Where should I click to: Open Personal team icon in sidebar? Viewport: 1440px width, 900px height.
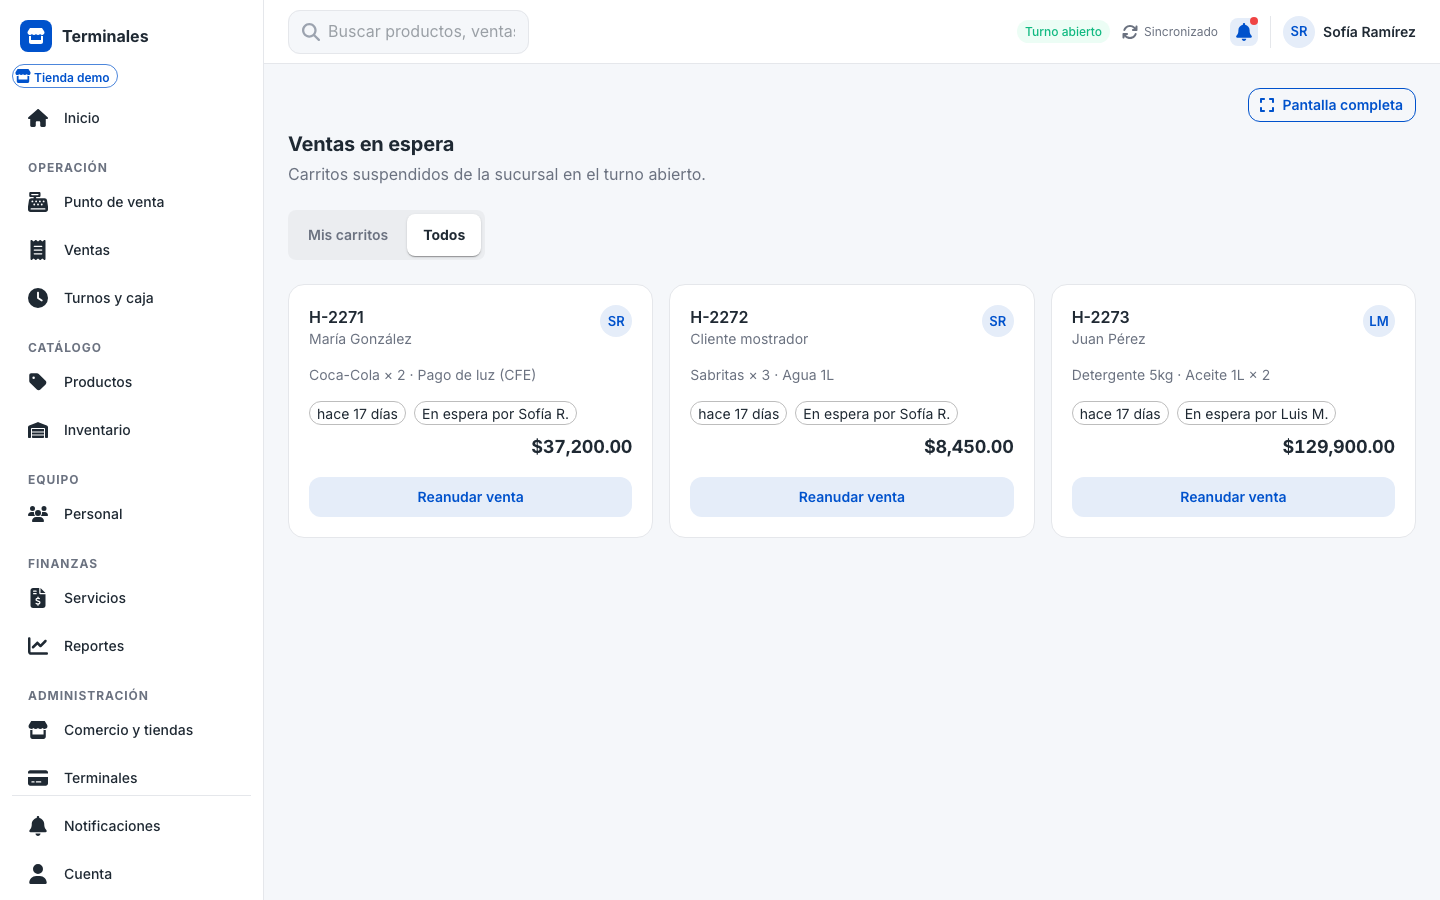tap(38, 514)
